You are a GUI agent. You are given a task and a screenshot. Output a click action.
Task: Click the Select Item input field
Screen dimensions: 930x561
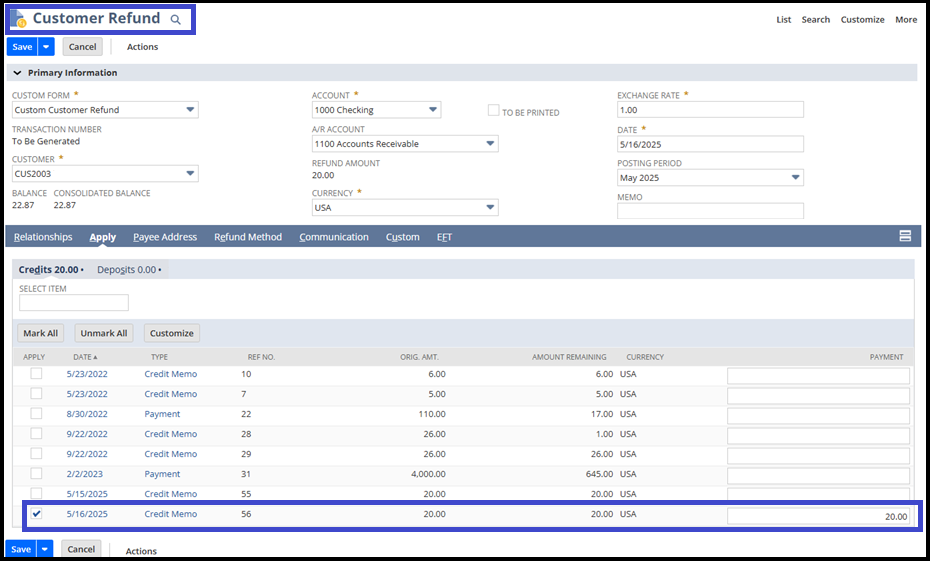point(74,302)
